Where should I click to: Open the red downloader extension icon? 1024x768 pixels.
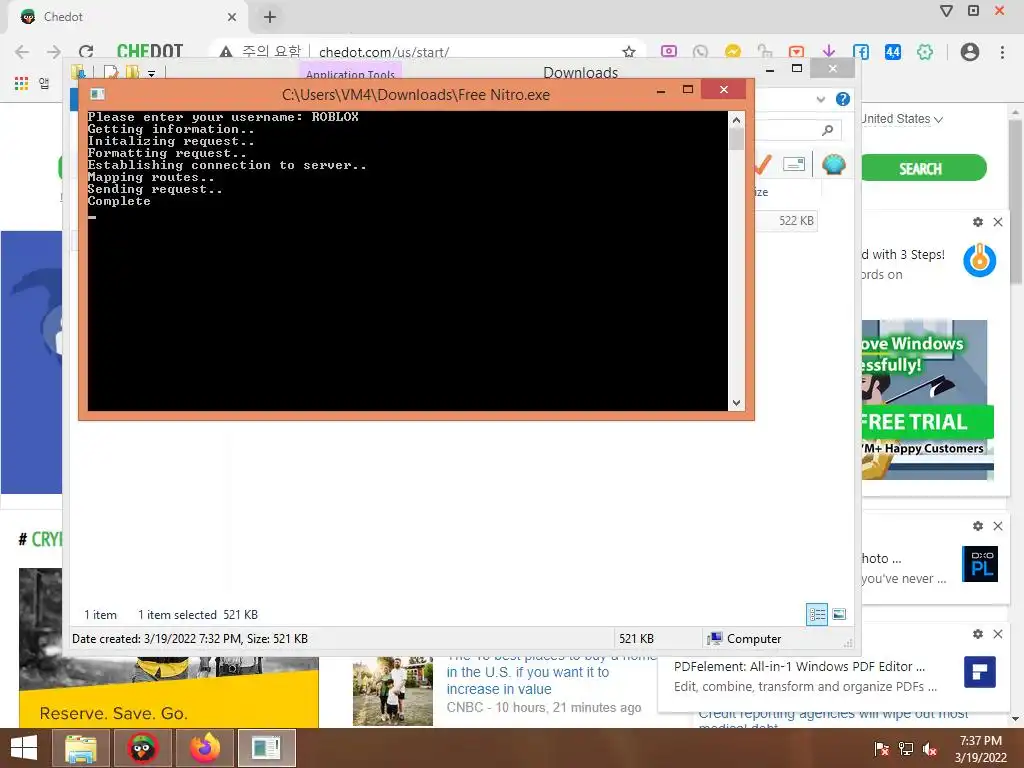[x=796, y=52]
